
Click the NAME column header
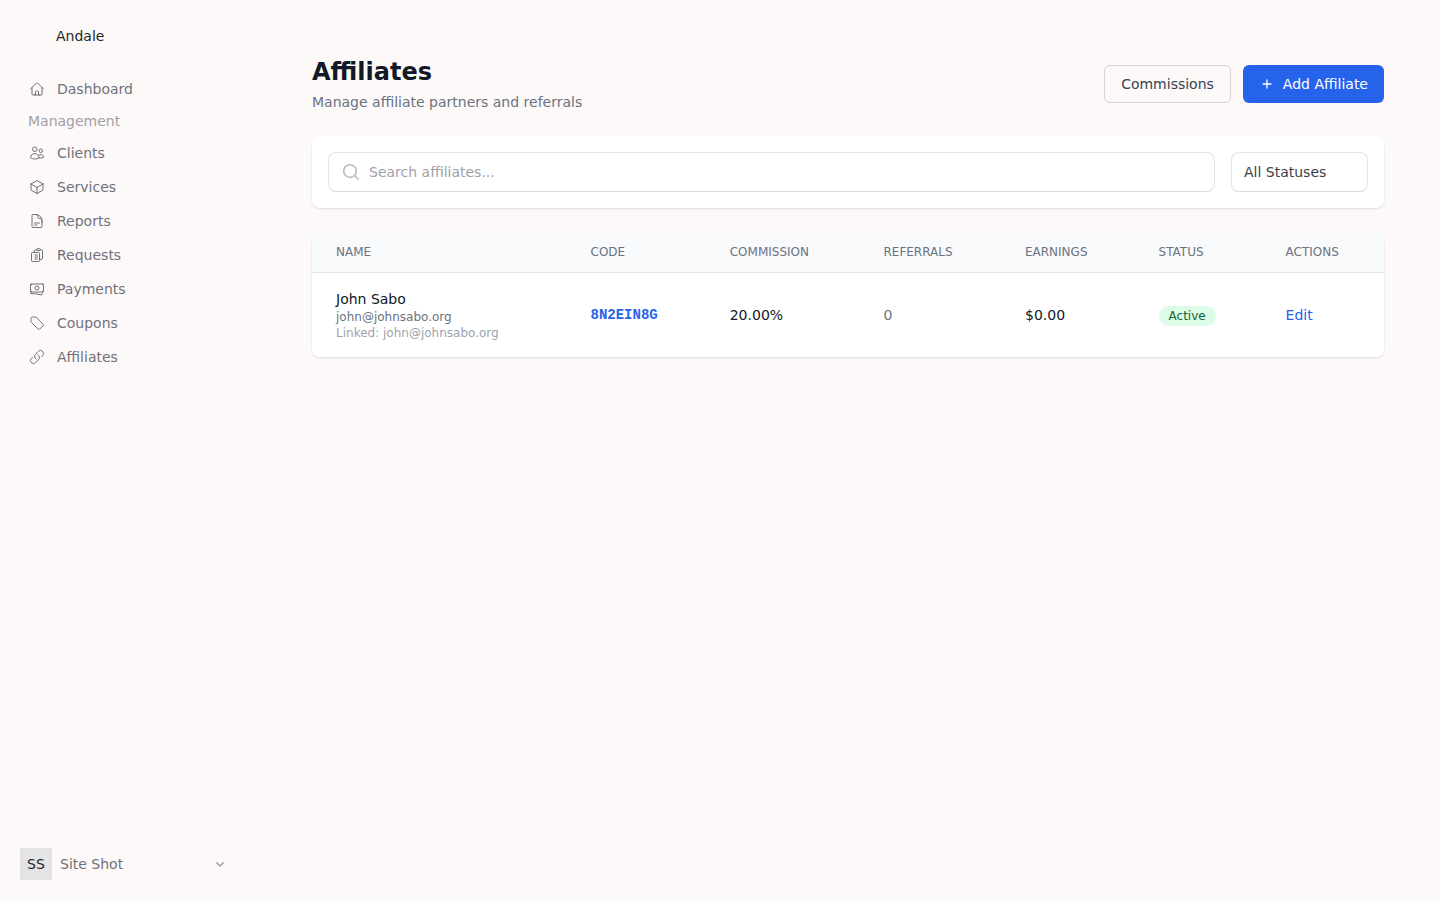[x=353, y=252]
